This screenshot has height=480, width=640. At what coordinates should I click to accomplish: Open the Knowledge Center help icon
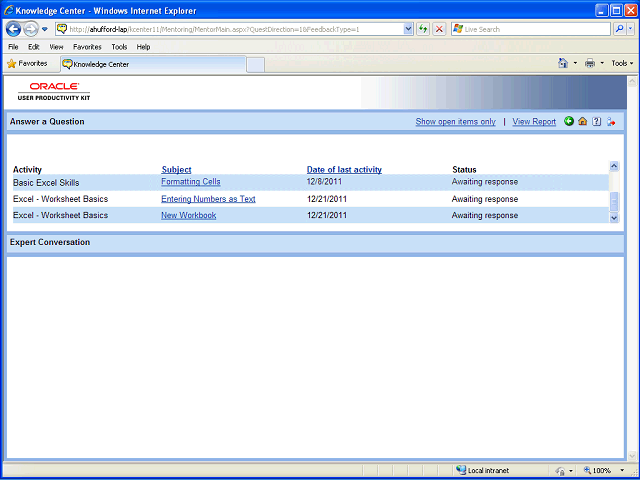click(597, 121)
